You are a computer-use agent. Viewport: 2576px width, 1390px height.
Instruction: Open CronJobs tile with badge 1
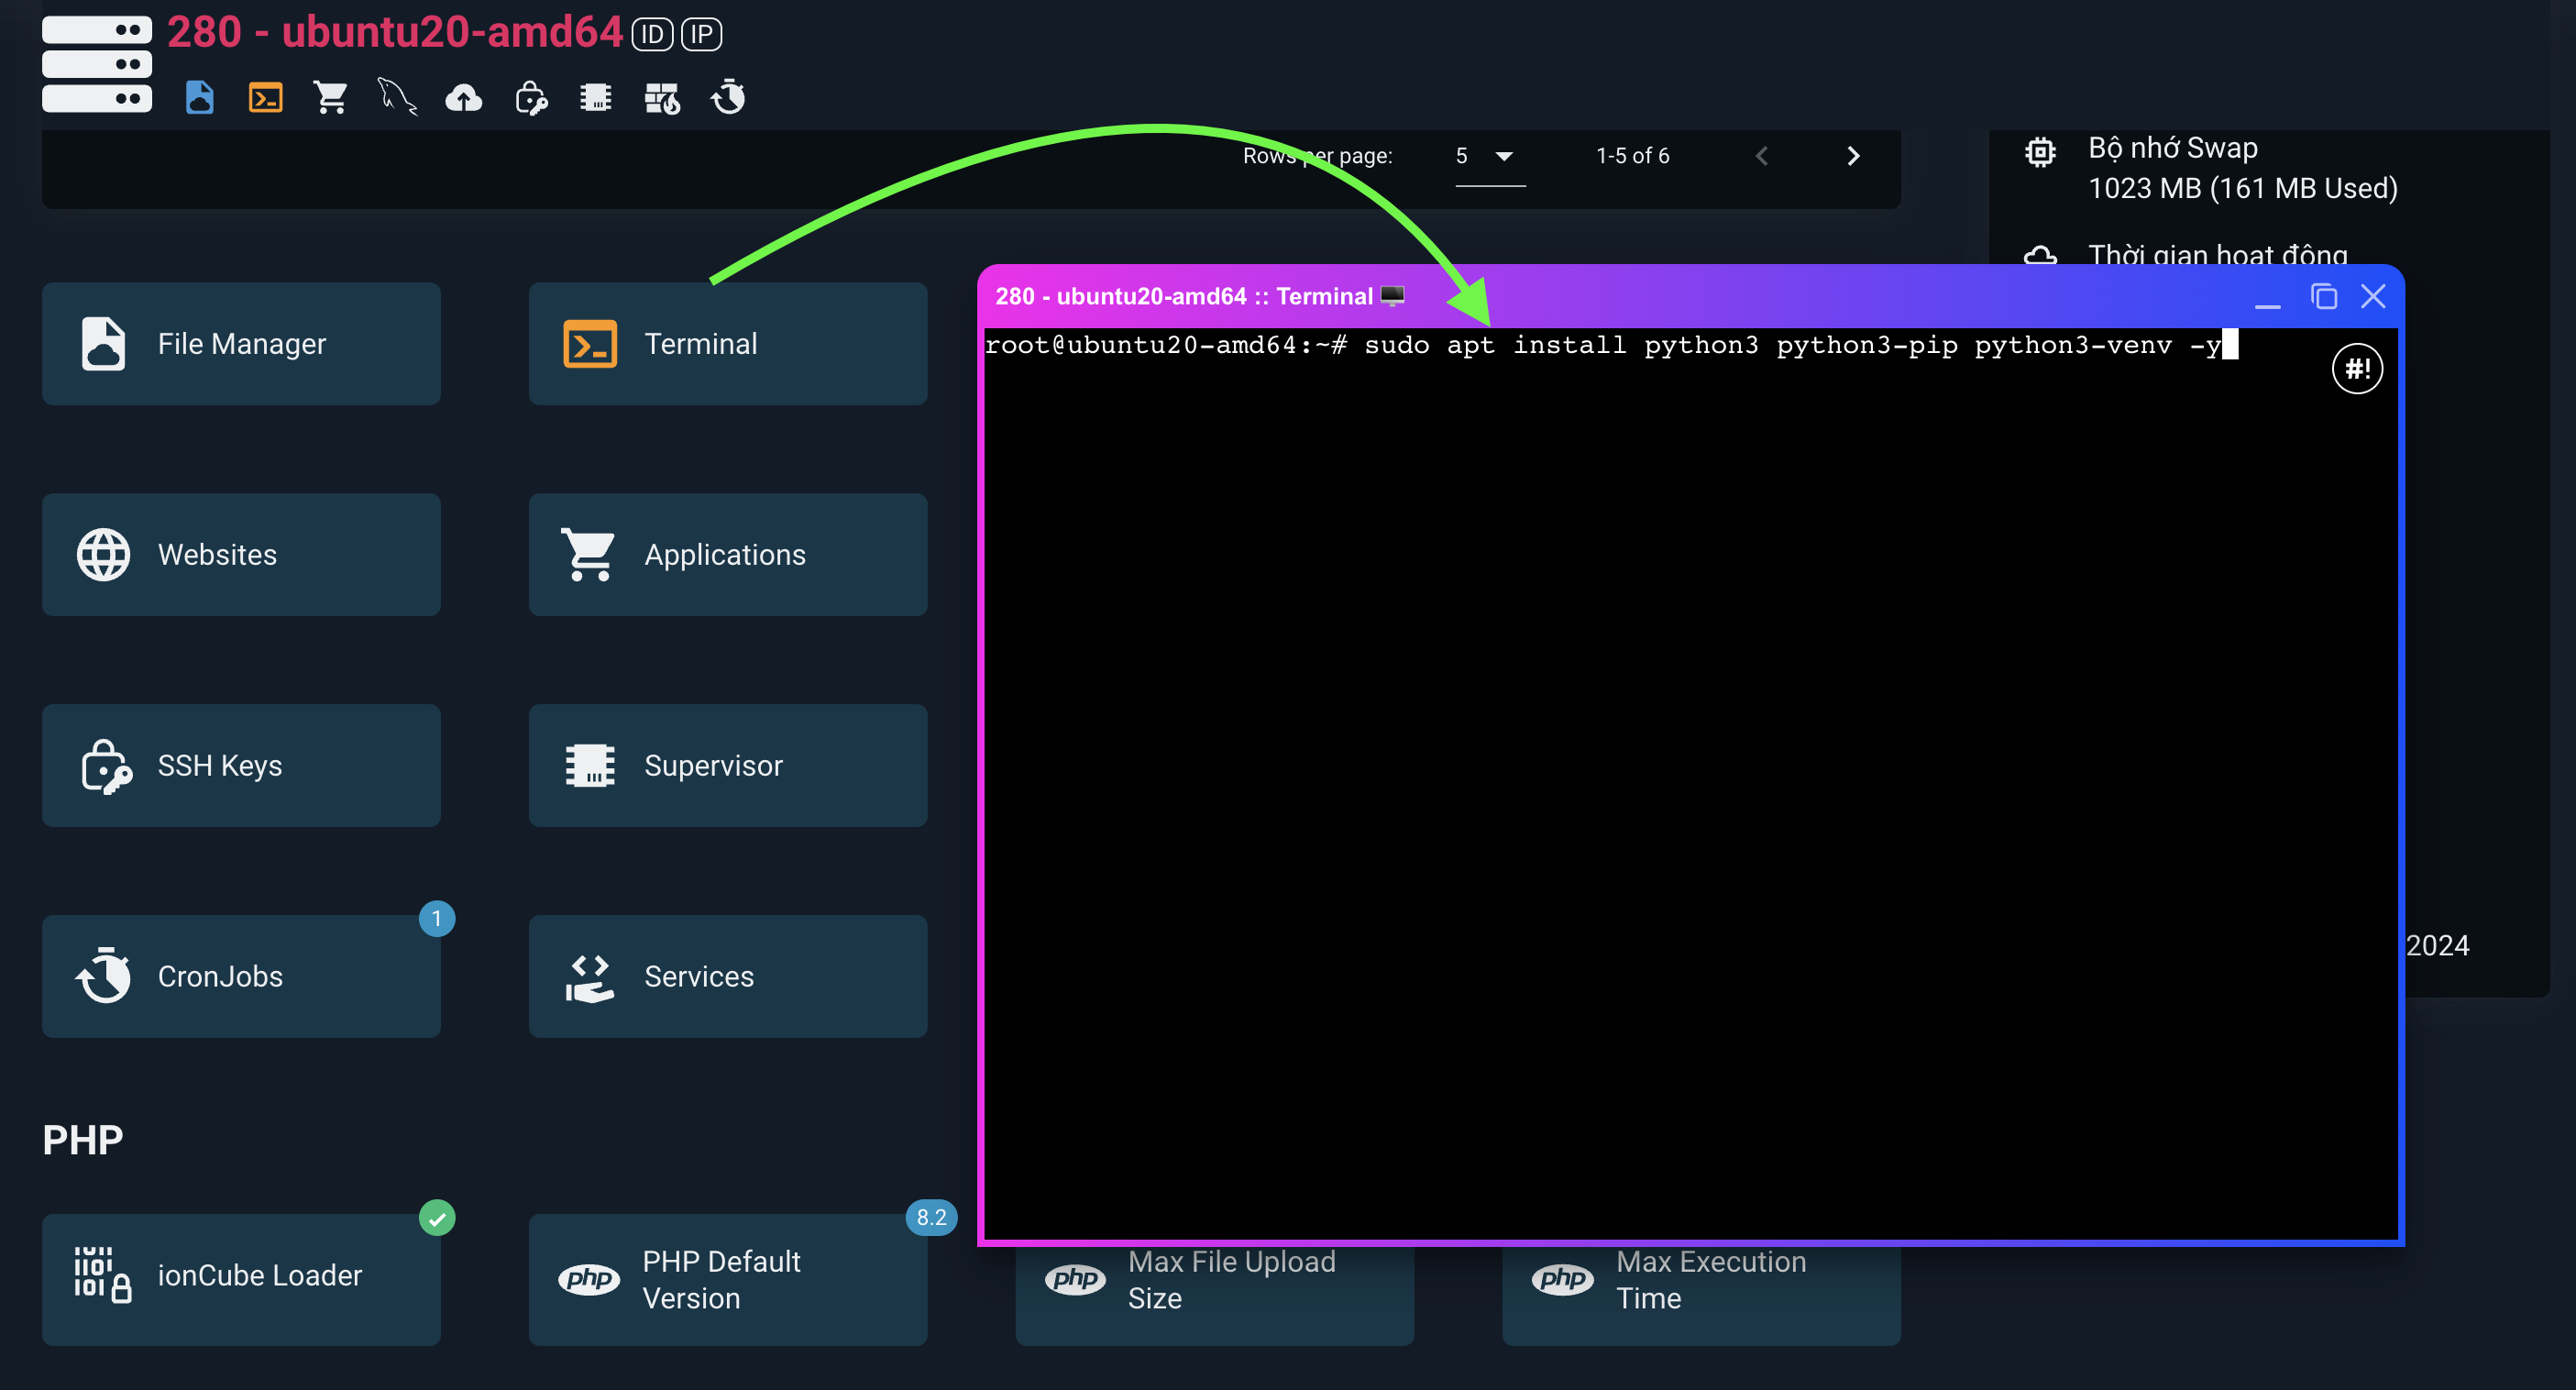pos(241,976)
